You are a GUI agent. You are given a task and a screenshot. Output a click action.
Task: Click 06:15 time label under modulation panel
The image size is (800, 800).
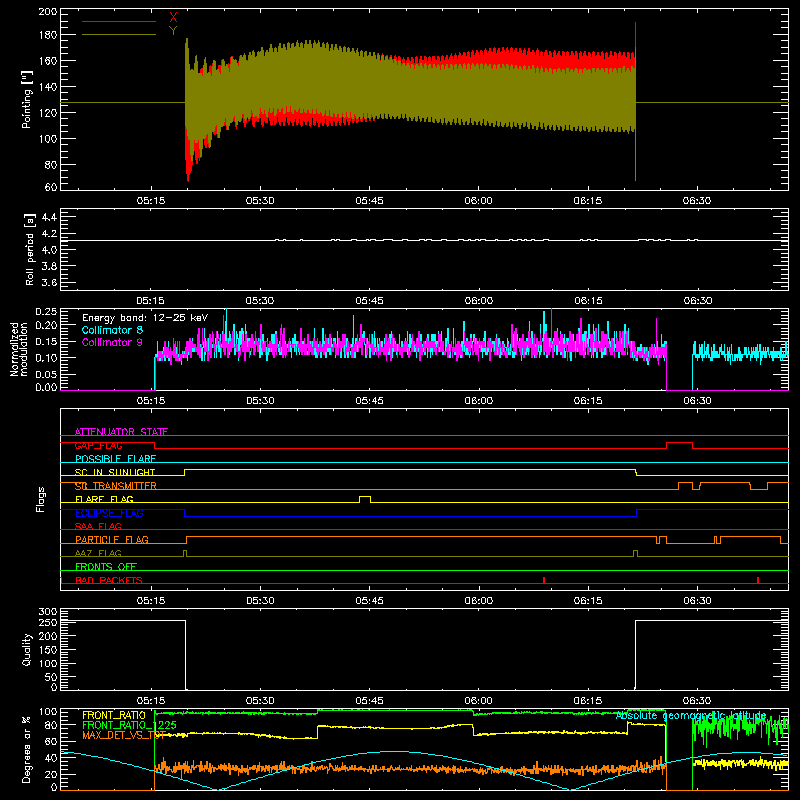click(588, 401)
